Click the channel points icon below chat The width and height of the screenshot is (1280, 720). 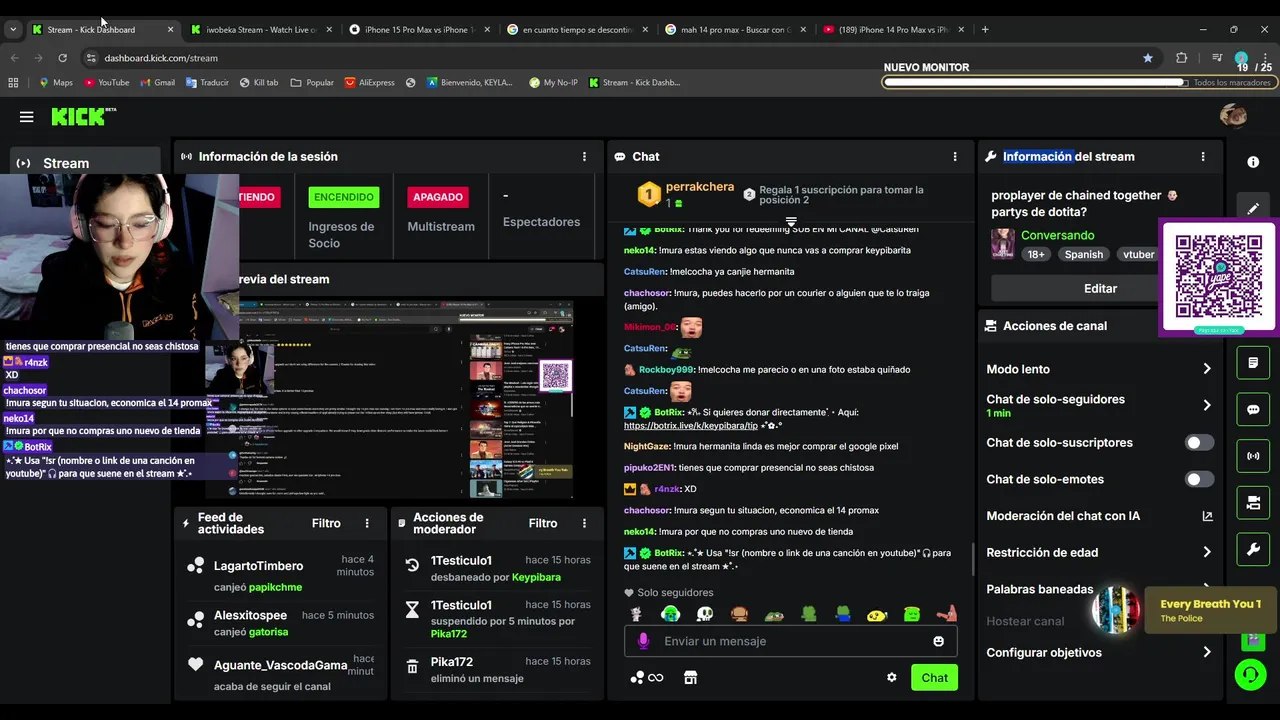646,677
